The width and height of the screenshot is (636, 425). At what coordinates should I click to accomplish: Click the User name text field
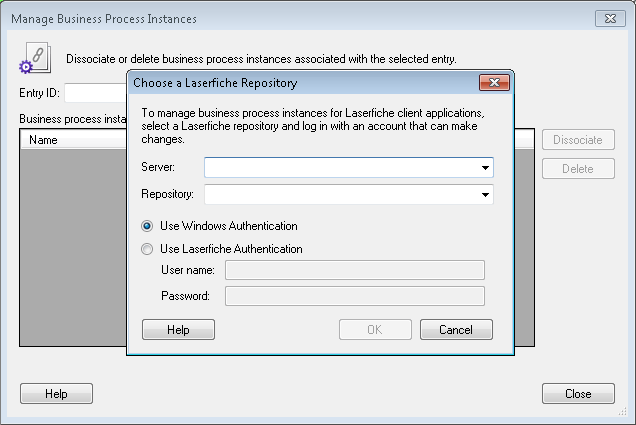355,270
